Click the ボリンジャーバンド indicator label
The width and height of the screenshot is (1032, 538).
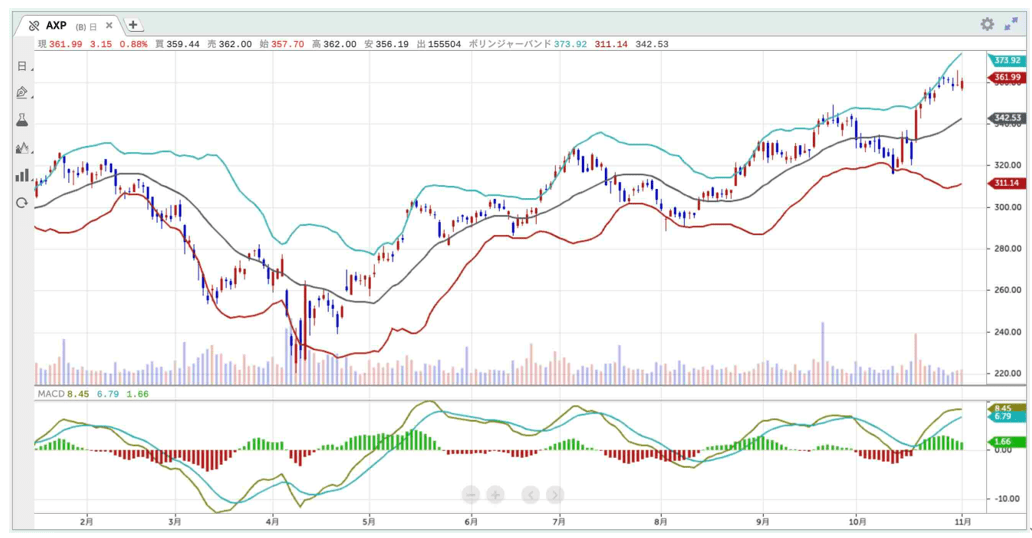(x=509, y=44)
